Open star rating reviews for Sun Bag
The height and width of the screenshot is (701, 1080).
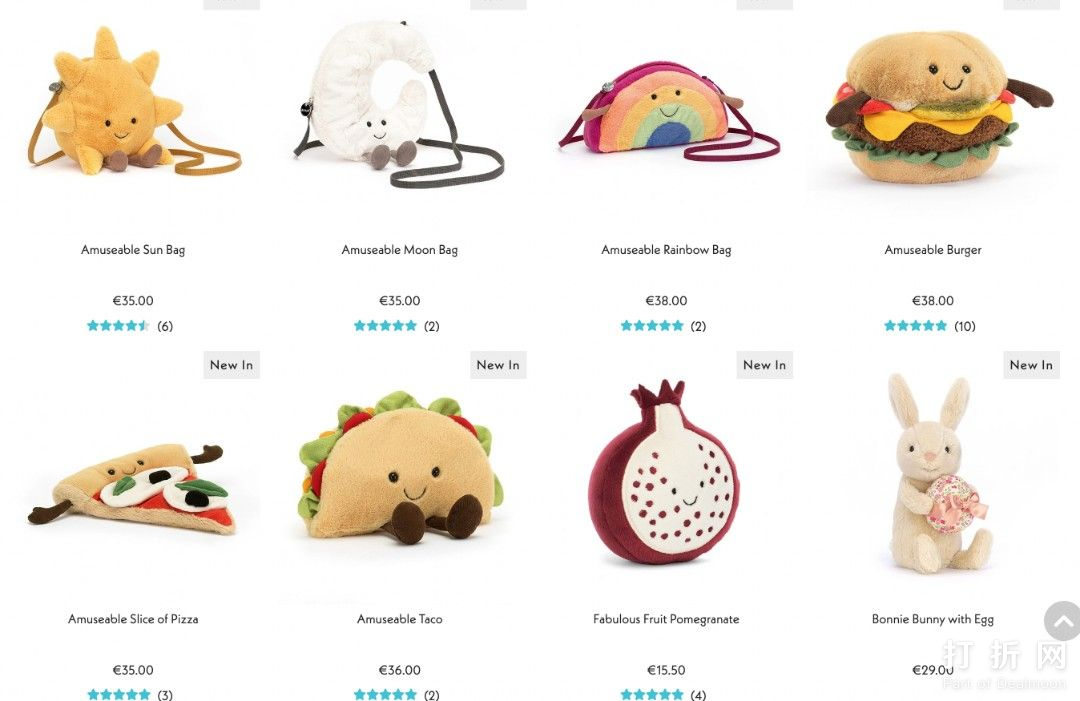129,326
